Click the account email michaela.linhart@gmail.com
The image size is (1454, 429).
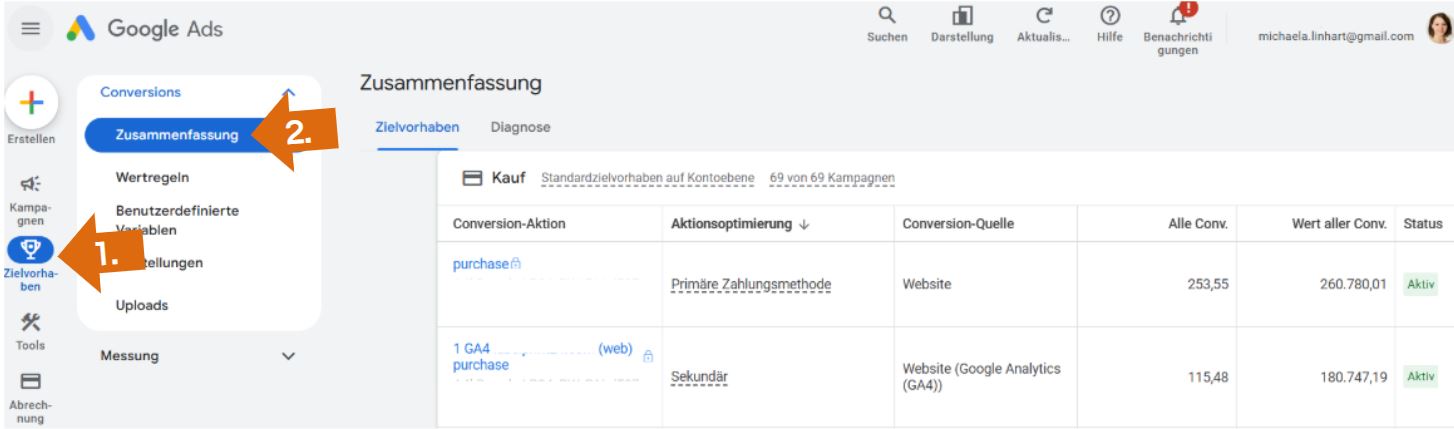(x=1336, y=36)
